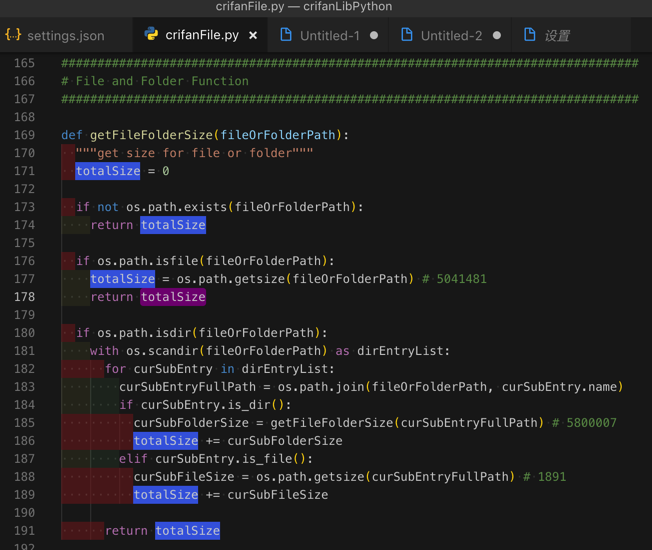The image size is (652, 550).
Task: Click the unsaved dot on Untitled-2 tab
Action: pyautogui.click(x=496, y=36)
